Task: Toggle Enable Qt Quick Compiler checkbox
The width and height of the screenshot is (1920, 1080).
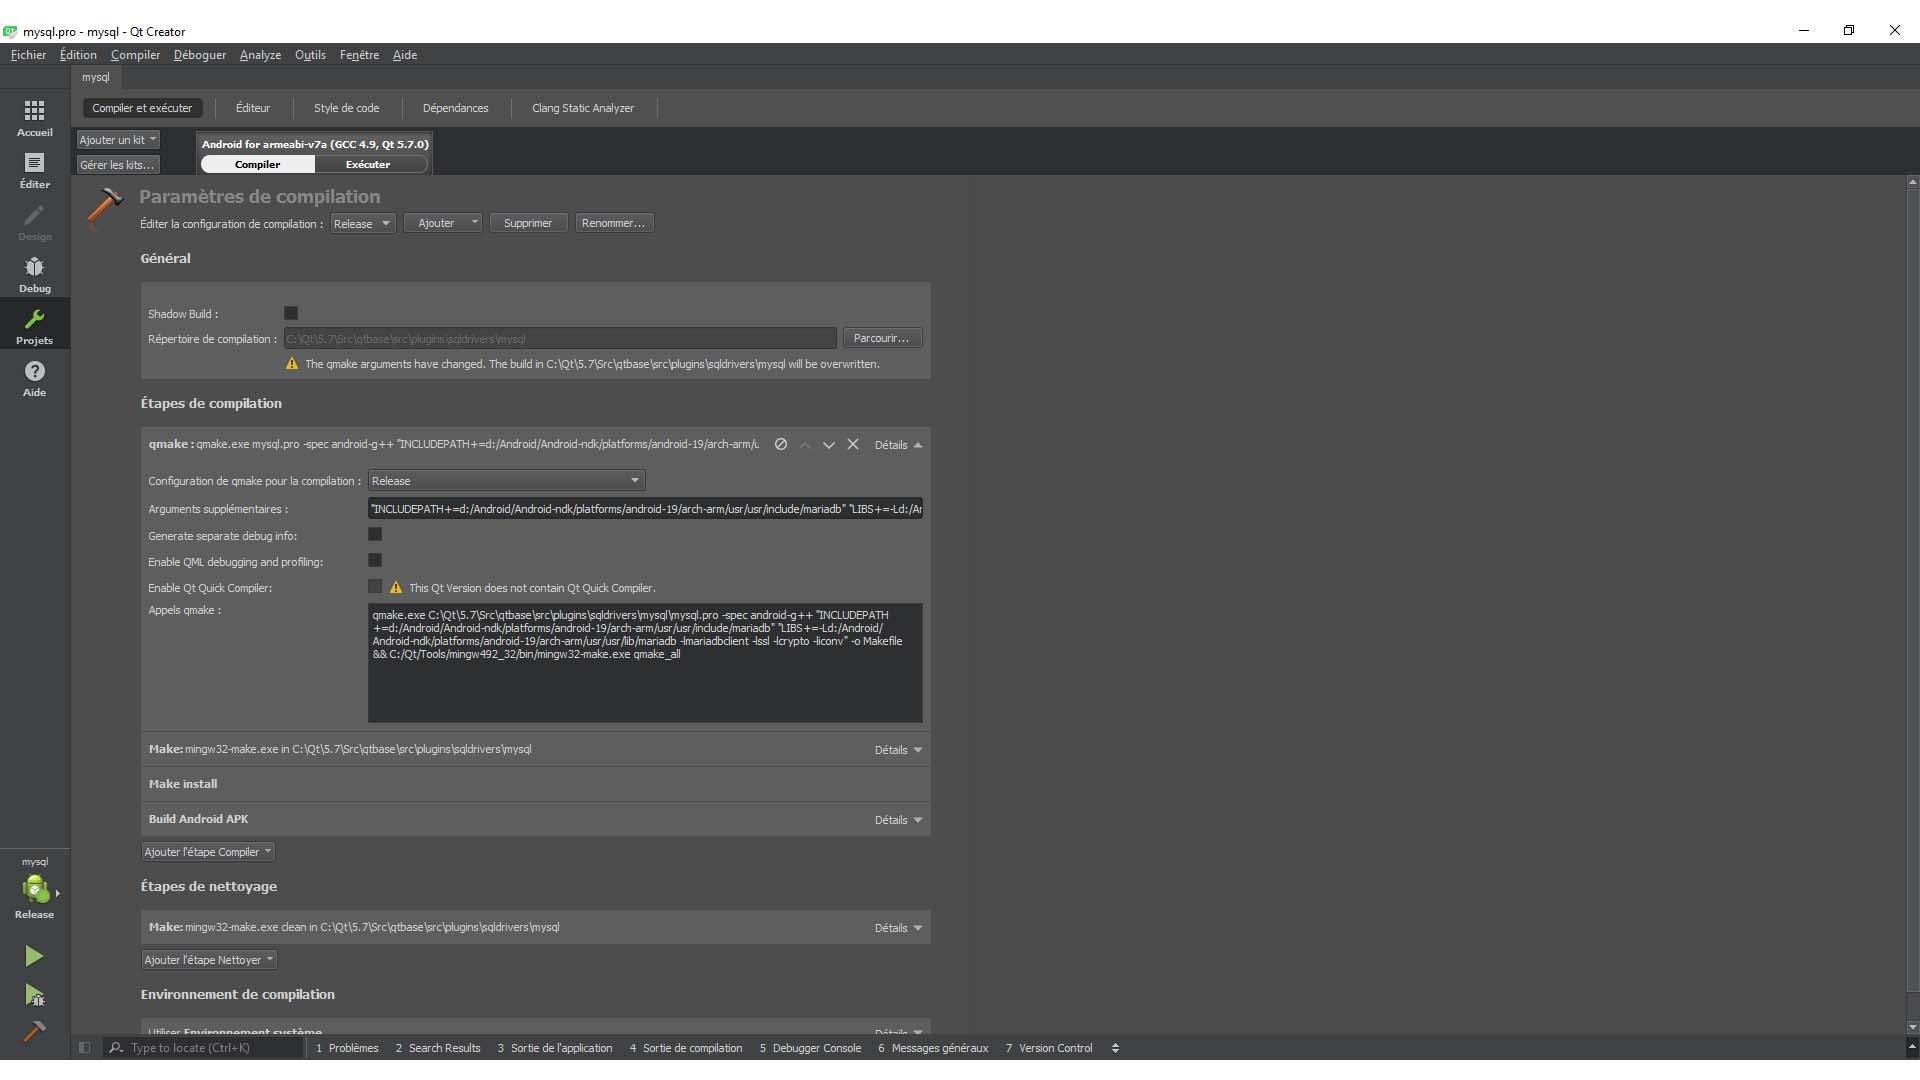Action: coord(375,587)
